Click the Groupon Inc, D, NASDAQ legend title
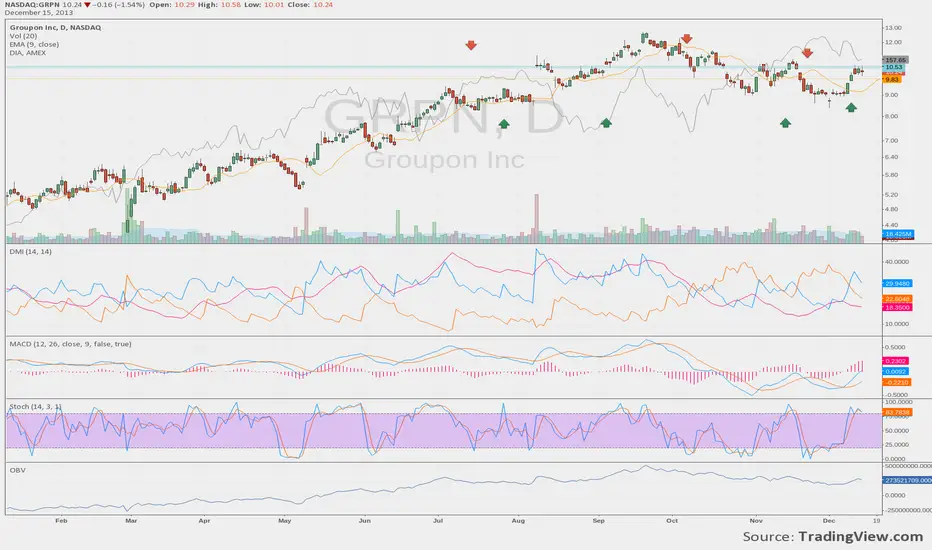The height and width of the screenshot is (550, 932). click(x=55, y=27)
